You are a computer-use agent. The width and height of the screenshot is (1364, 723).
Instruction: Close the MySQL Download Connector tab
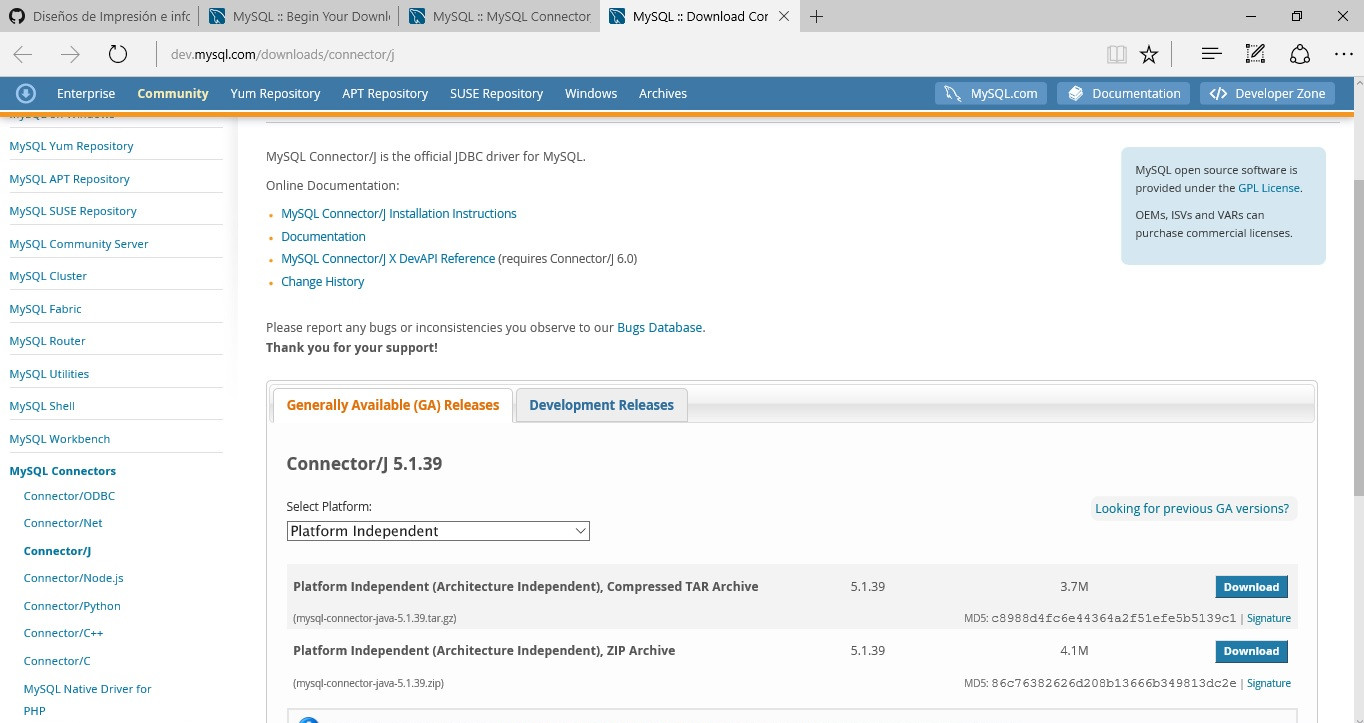point(784,16)
